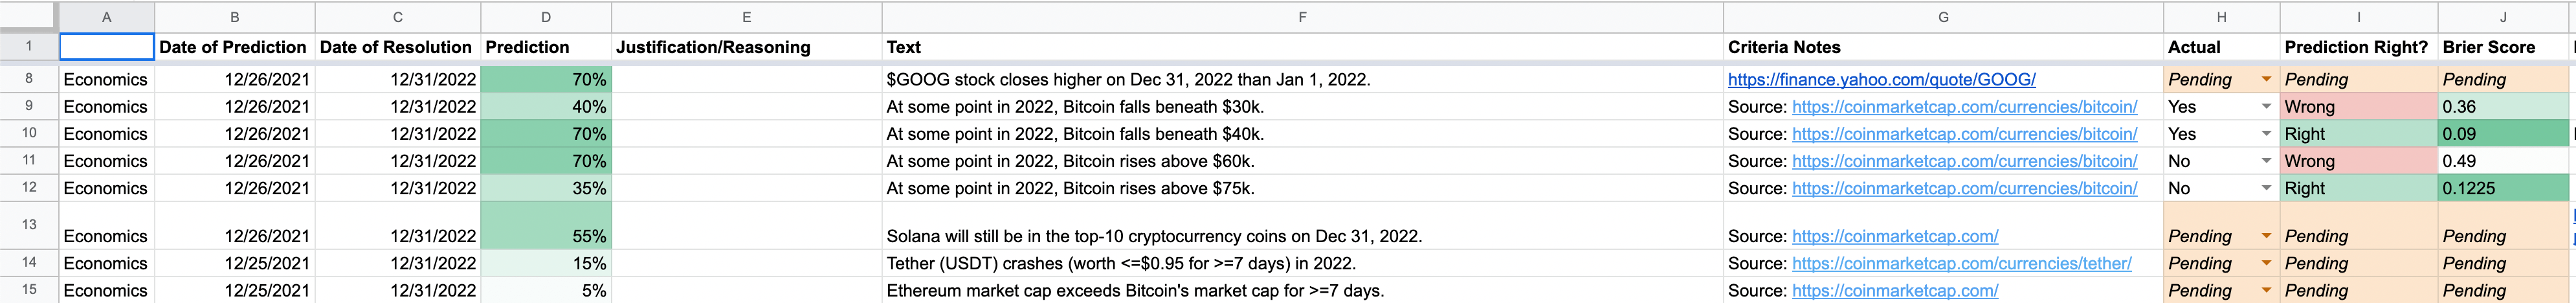Select the column F header
The width and height of the screenshot is (2576, 303).
coord(1302,17)
